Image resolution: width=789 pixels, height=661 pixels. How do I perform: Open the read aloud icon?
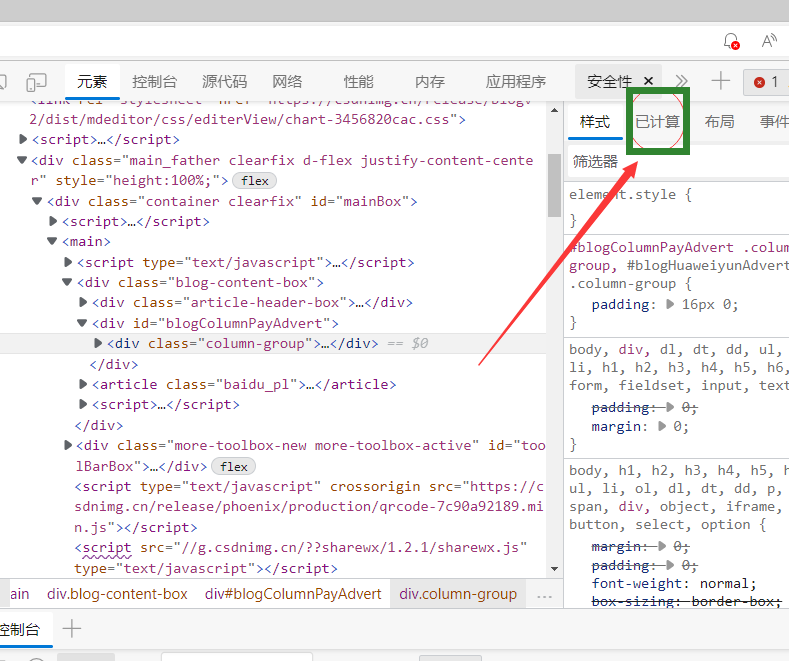click(x=769, y=40)
